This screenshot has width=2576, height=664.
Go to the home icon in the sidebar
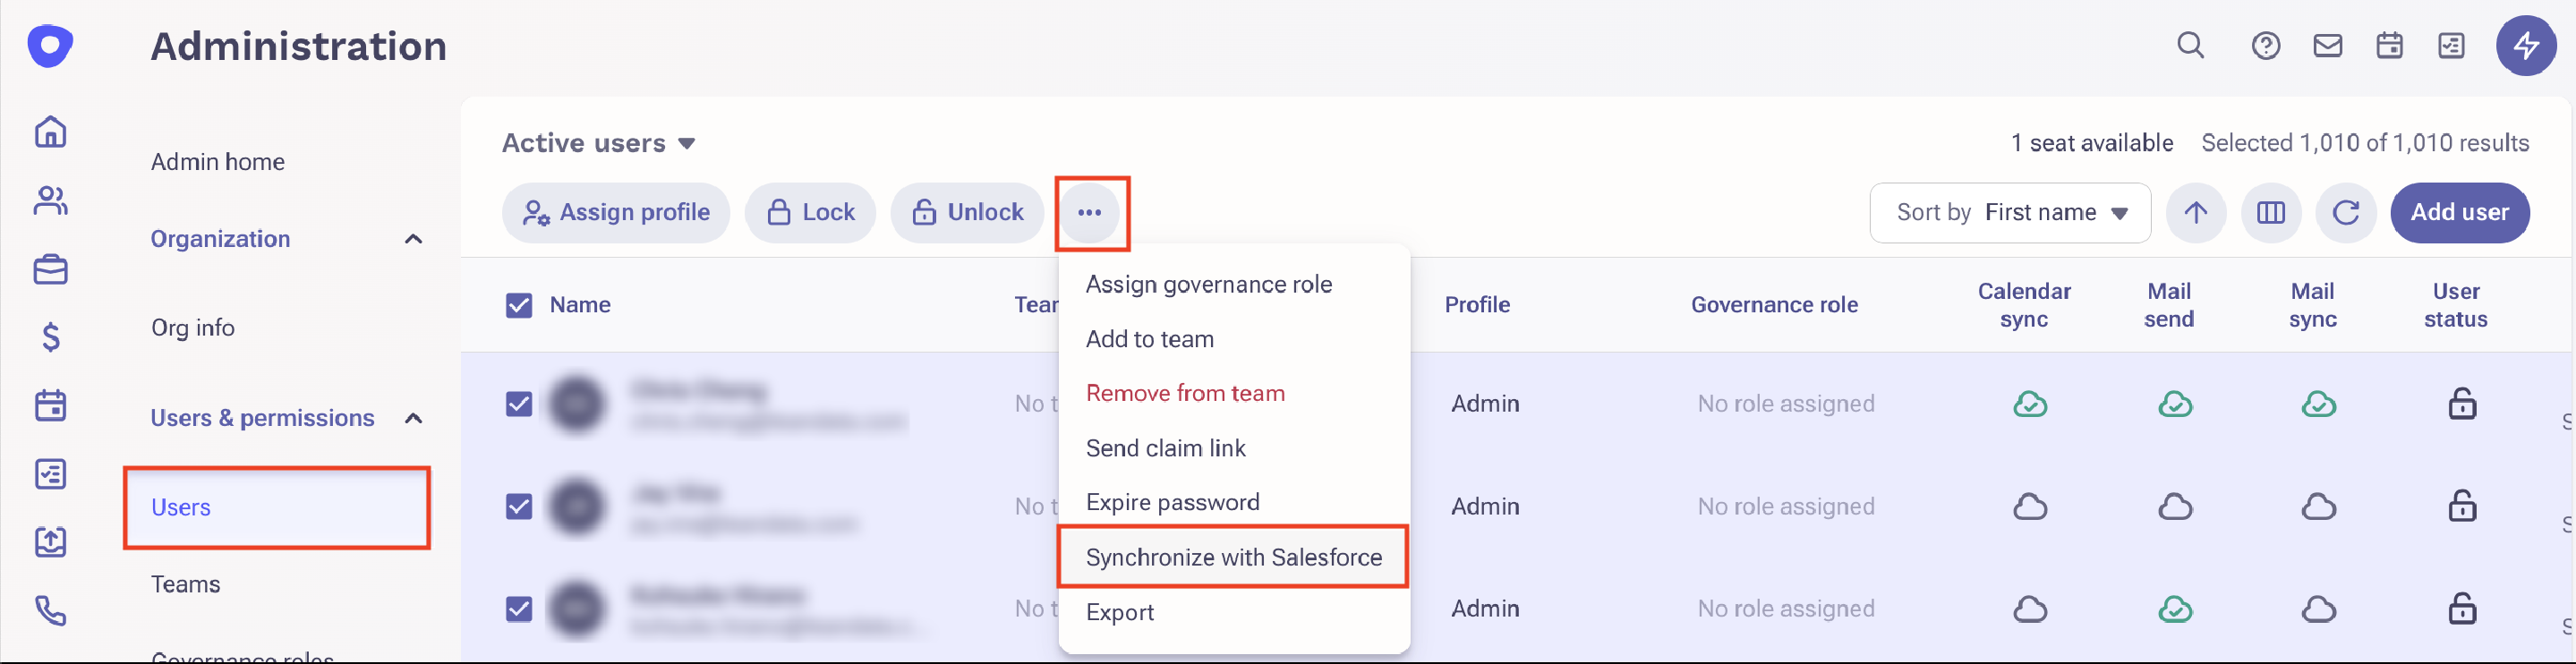click(x=50, y=131)
